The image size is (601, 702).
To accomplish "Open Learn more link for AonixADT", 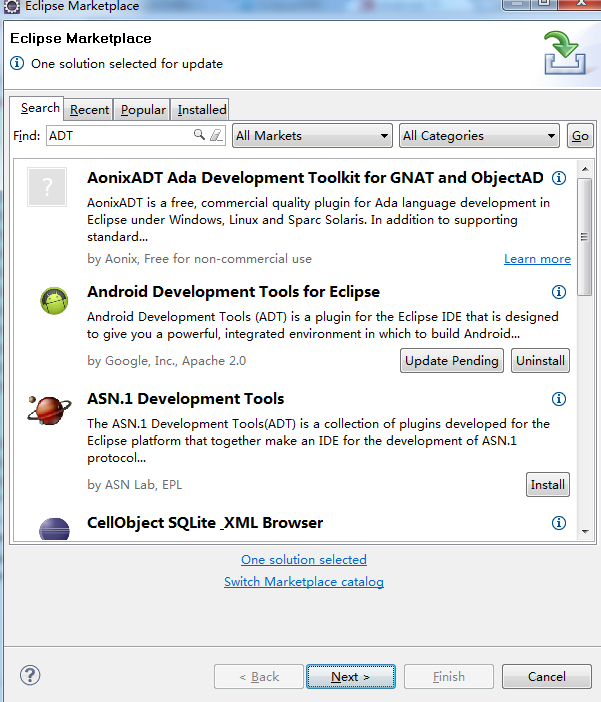I will point(537,259).
